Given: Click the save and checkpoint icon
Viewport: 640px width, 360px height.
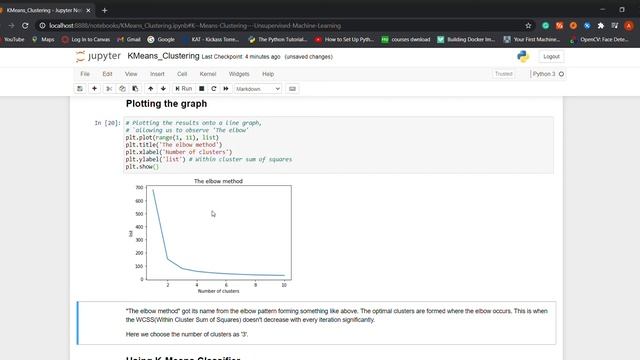Looking at the screenshot, I should point(80,89).
